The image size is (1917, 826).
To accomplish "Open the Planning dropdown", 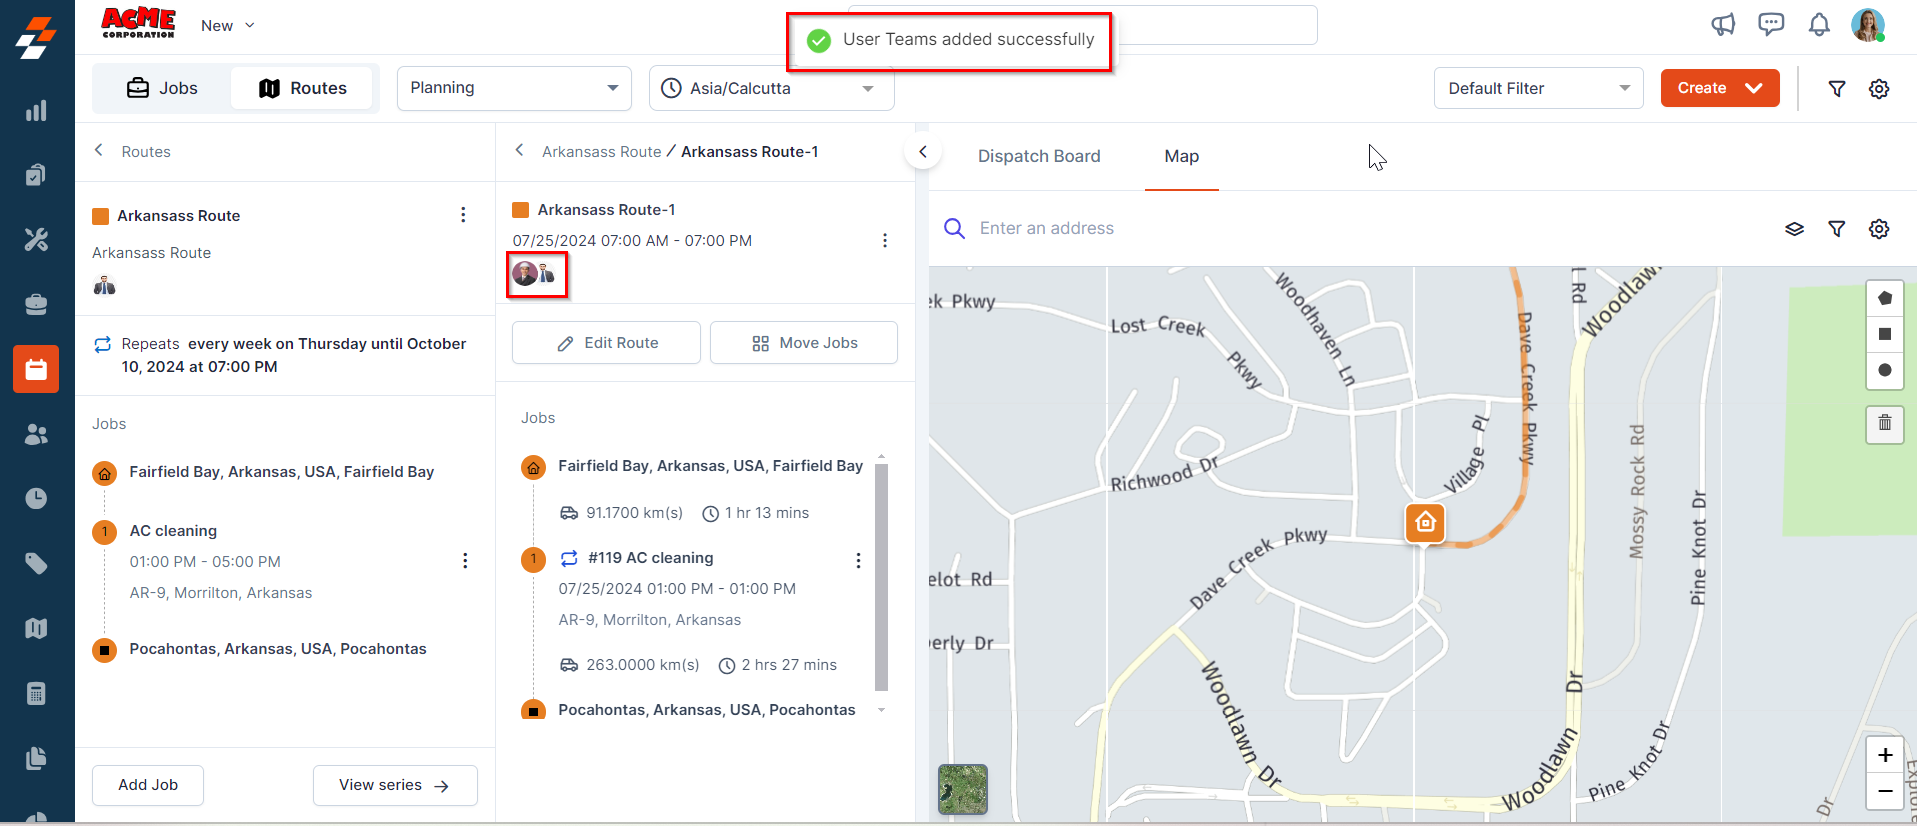I will (514, 88).
